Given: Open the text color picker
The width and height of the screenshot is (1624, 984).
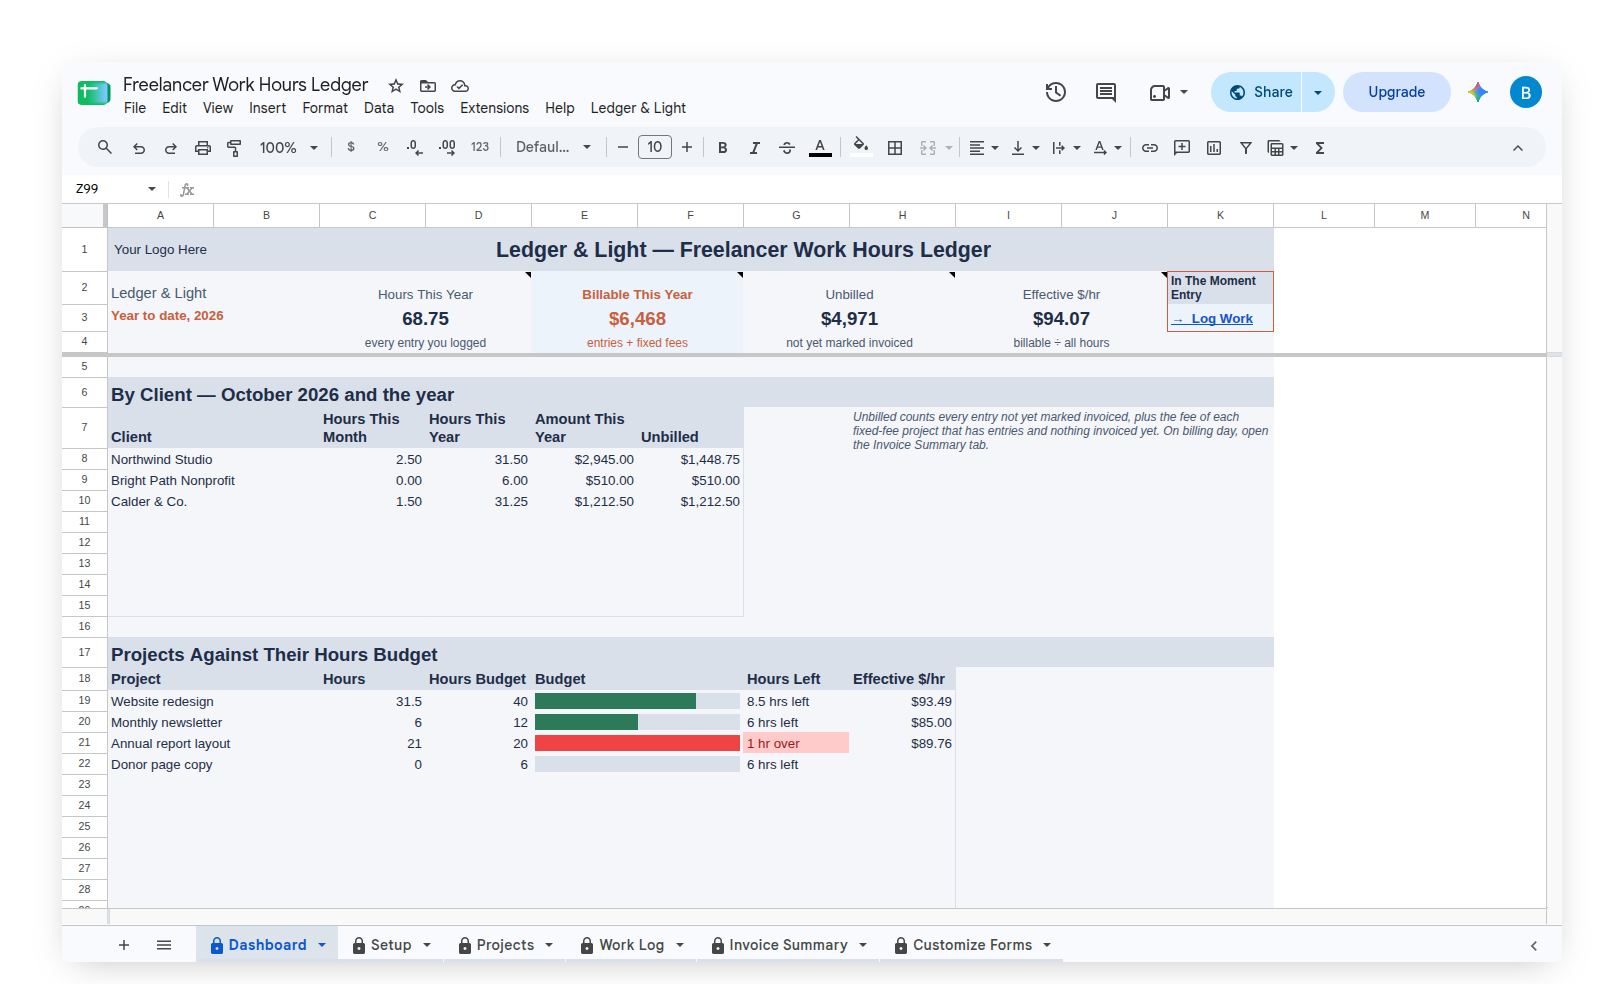Looking at the screenshot, I should click(820, 148).
